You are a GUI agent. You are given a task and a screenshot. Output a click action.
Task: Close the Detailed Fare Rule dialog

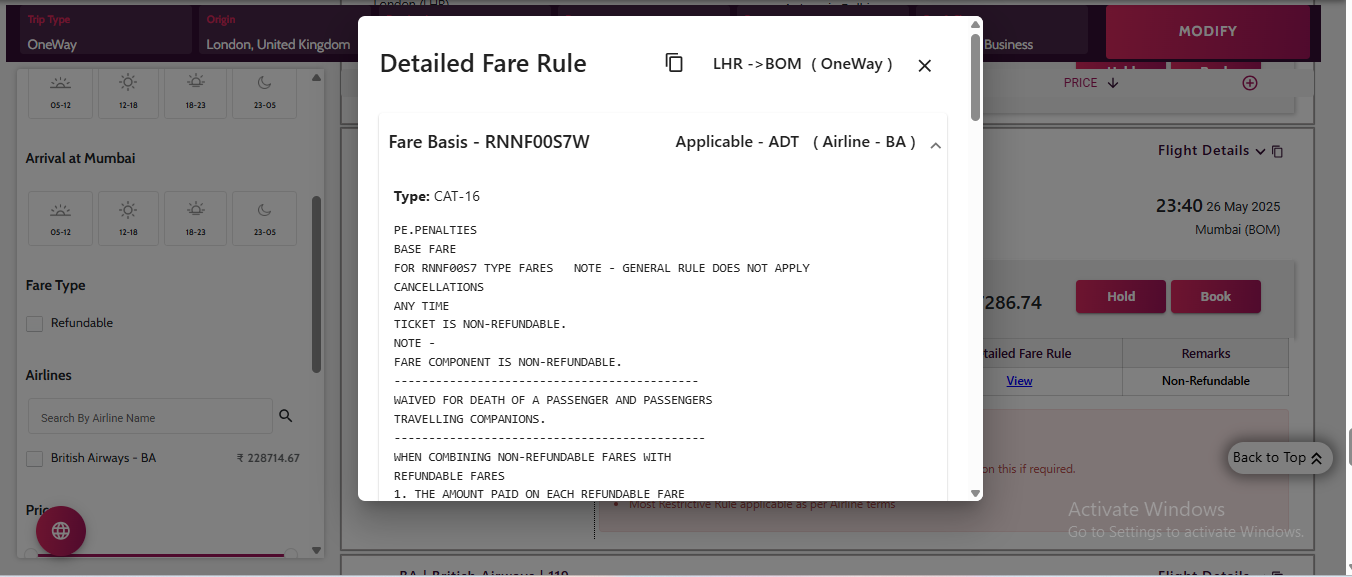pyautogui.click(x=924, y=65)
